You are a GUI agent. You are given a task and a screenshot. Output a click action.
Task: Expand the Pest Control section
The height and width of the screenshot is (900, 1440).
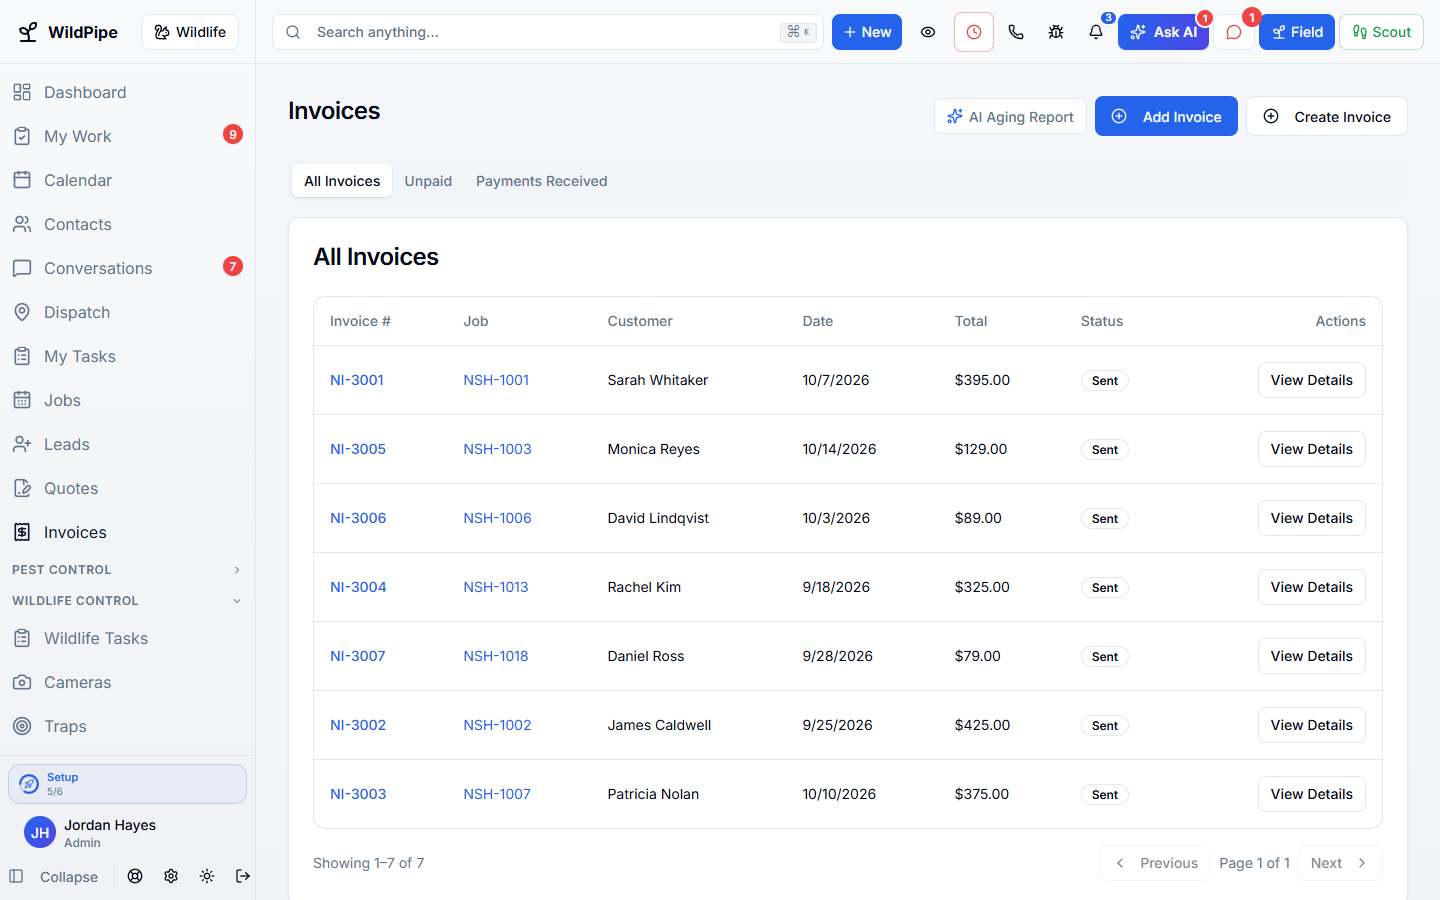(x=128, y=570)
